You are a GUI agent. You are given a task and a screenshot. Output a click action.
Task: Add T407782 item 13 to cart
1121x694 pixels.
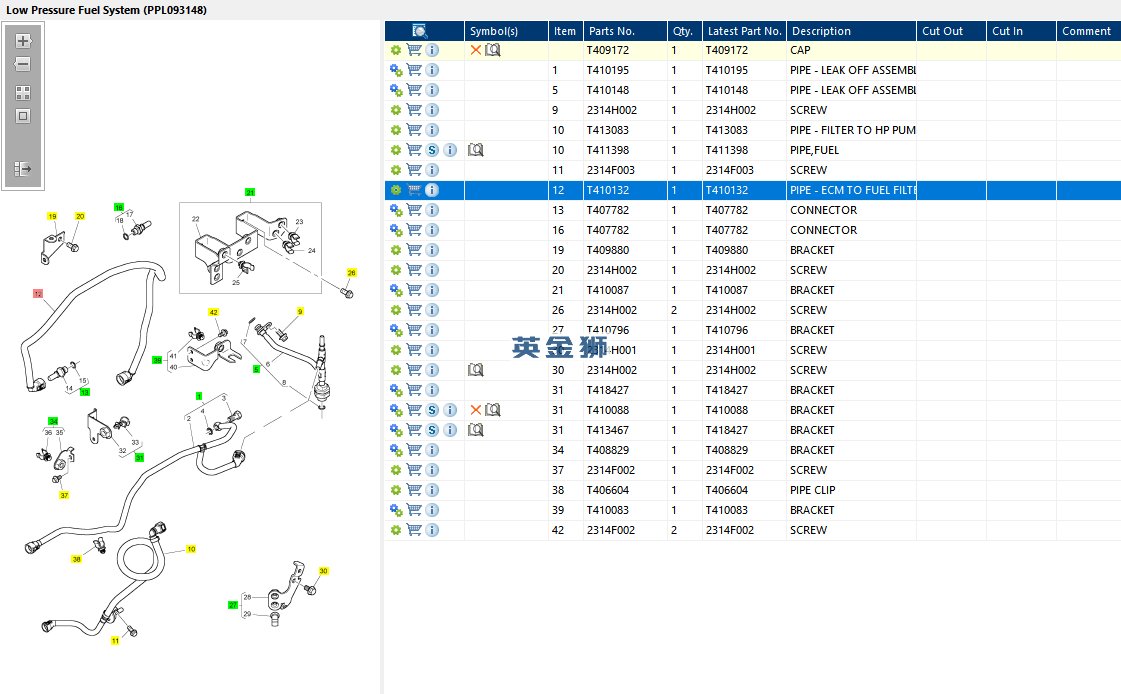click(413, 210)
